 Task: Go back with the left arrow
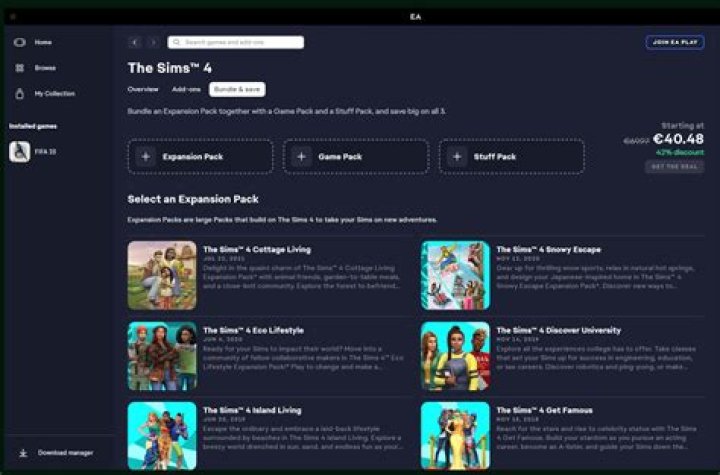tap(136, 43)
